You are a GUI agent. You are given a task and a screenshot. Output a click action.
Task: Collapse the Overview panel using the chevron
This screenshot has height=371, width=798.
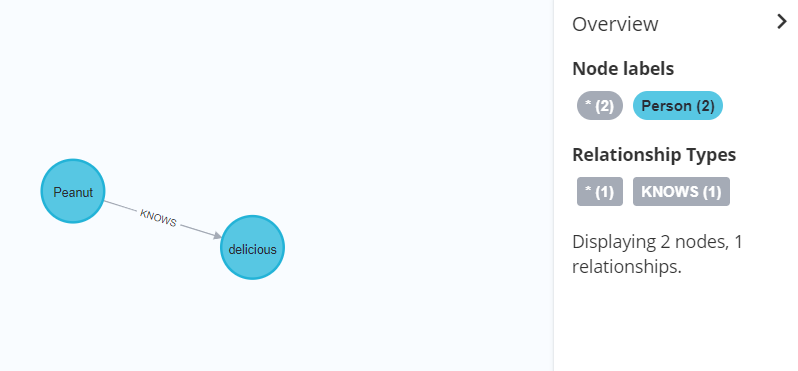[x=782, y=21]
